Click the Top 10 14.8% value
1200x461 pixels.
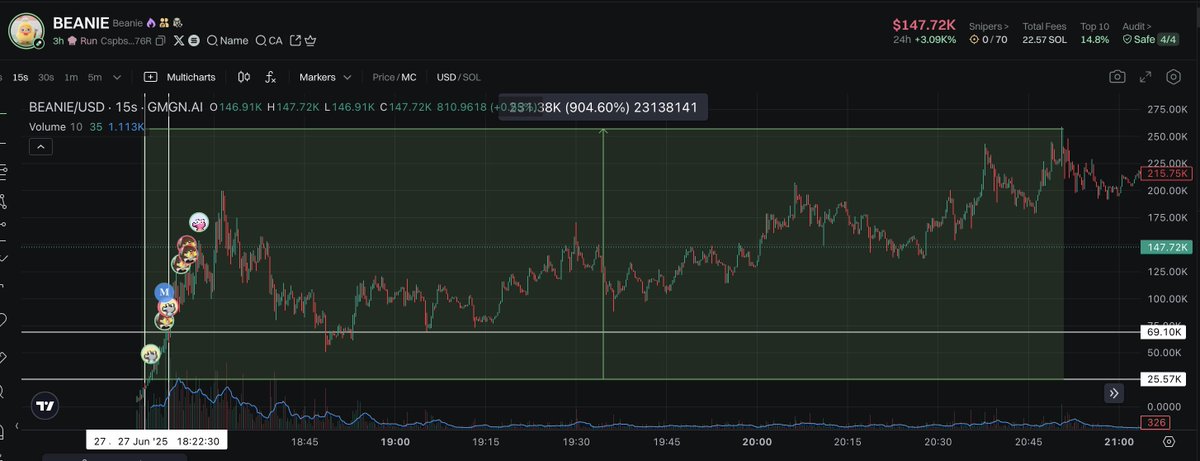(x=1094, y=39)
